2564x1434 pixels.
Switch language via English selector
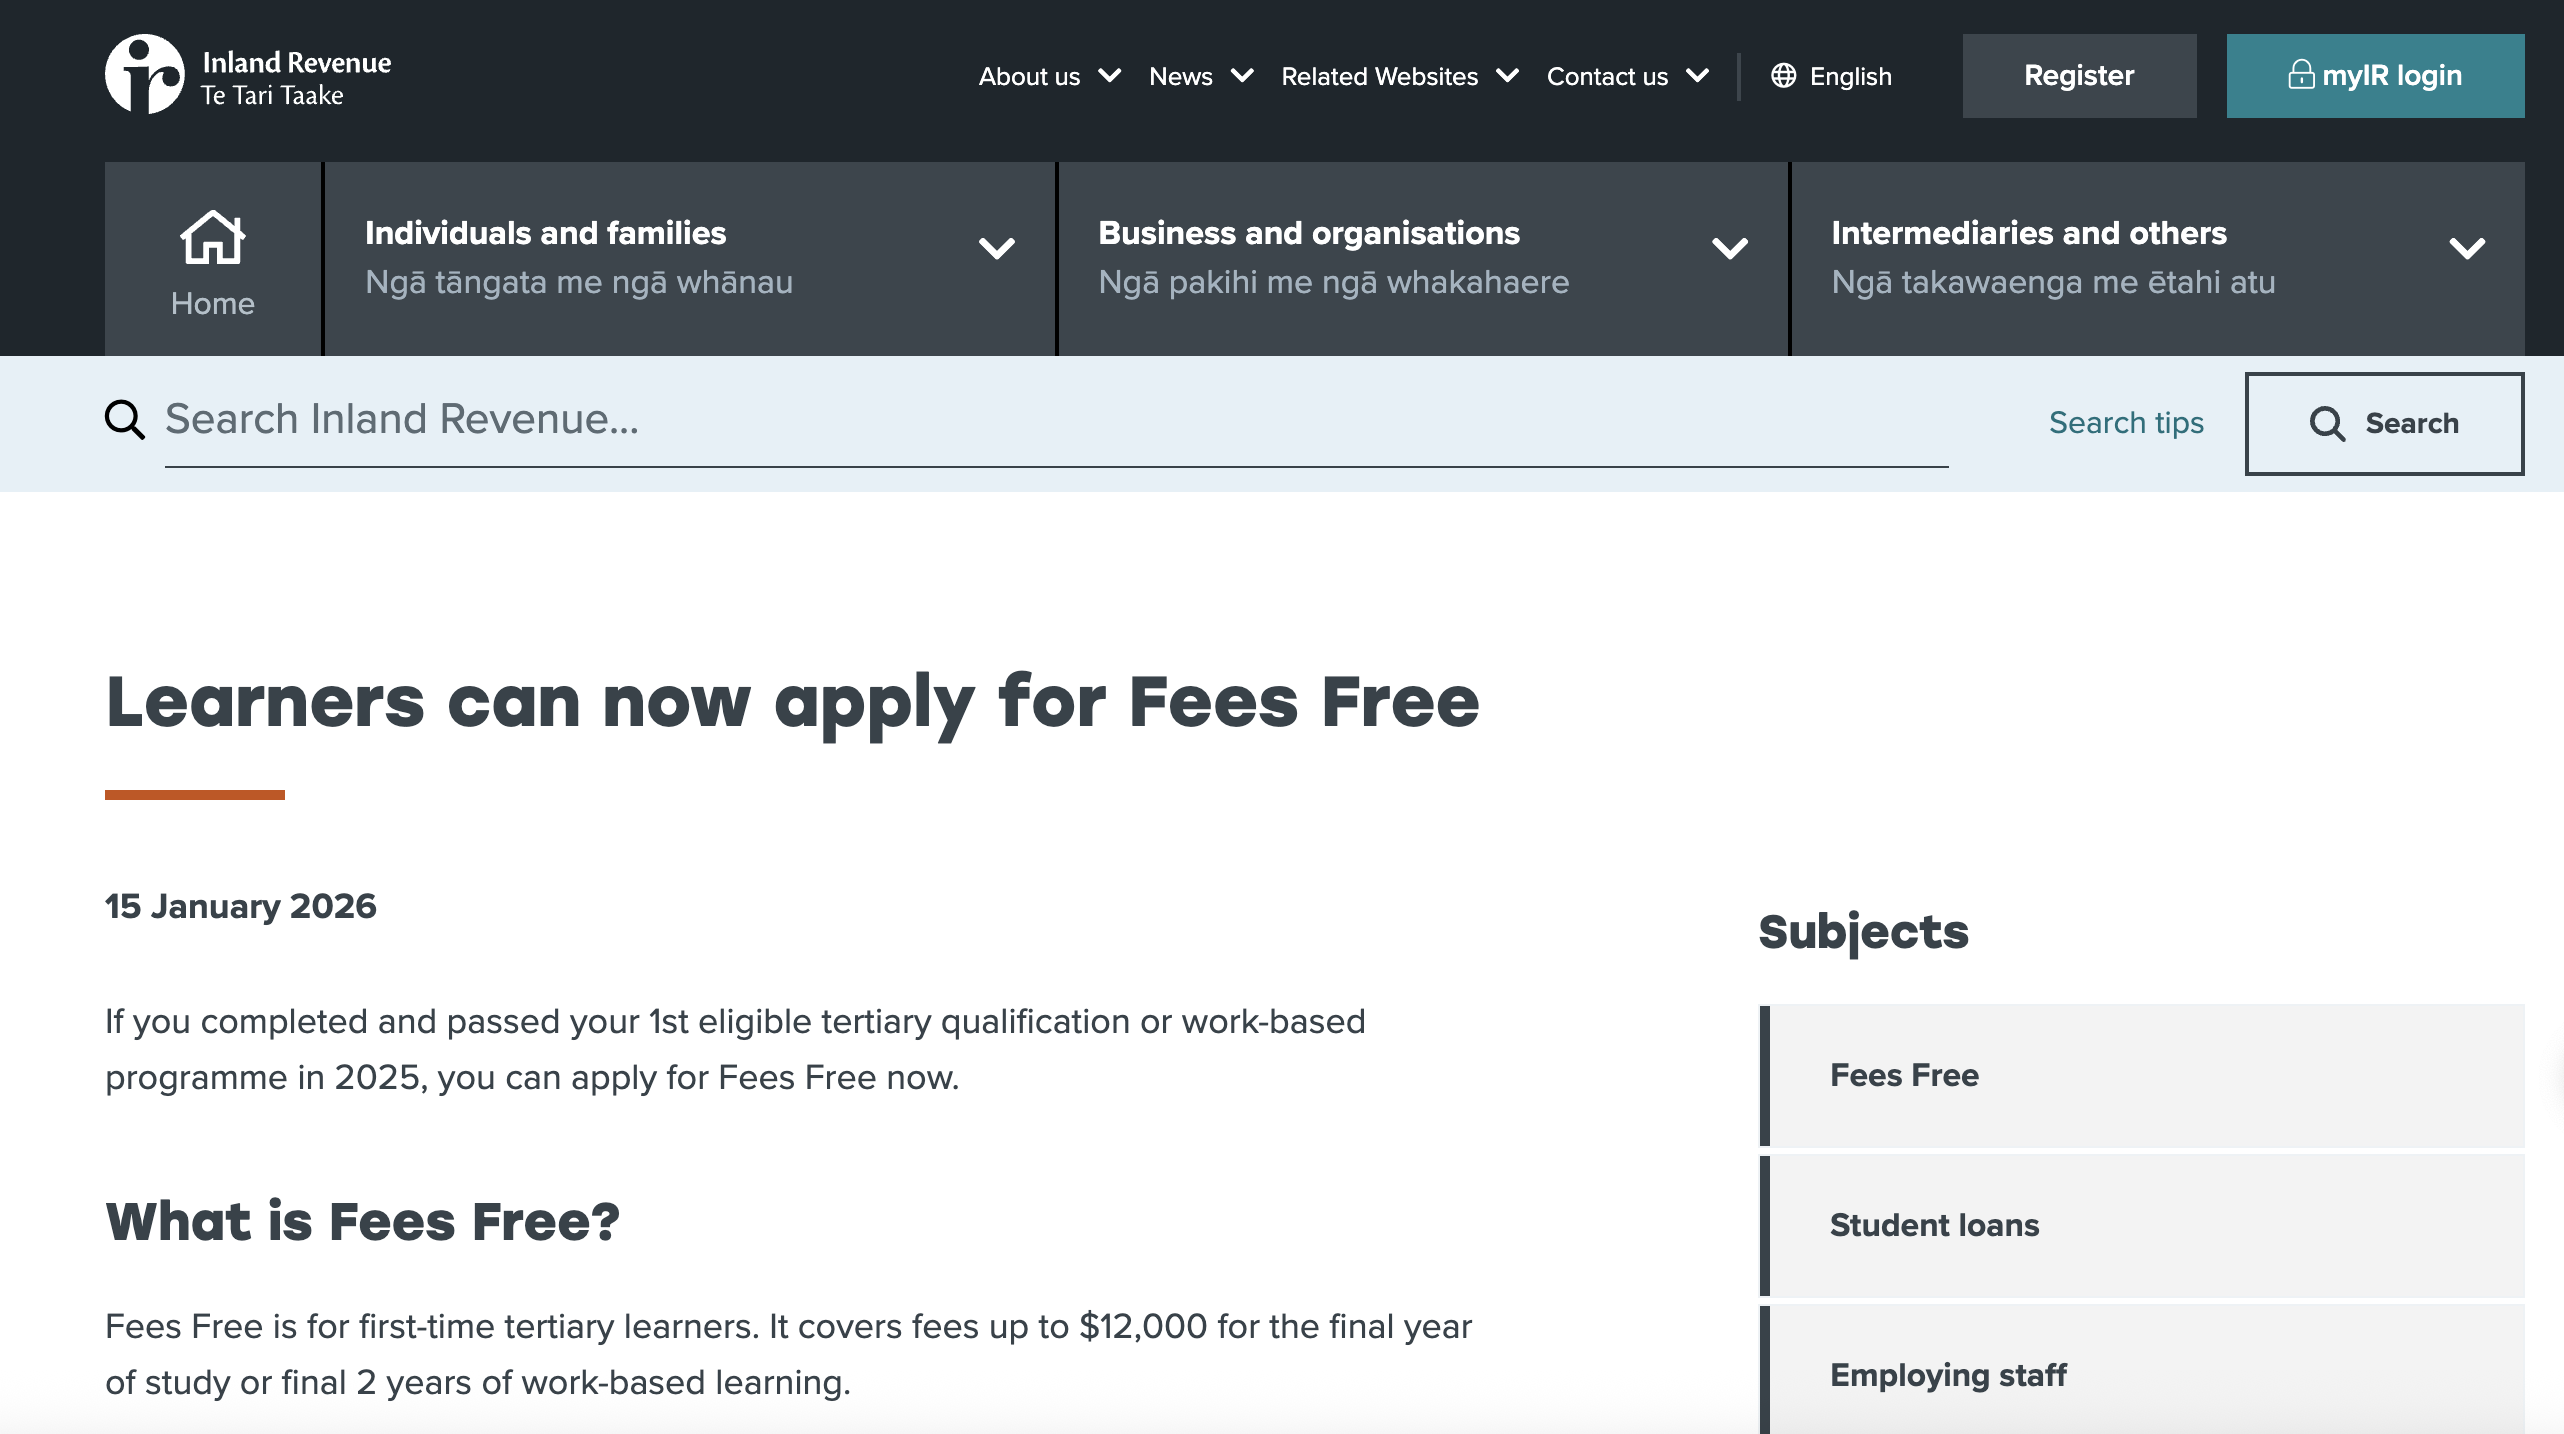tap(1850, 76)
